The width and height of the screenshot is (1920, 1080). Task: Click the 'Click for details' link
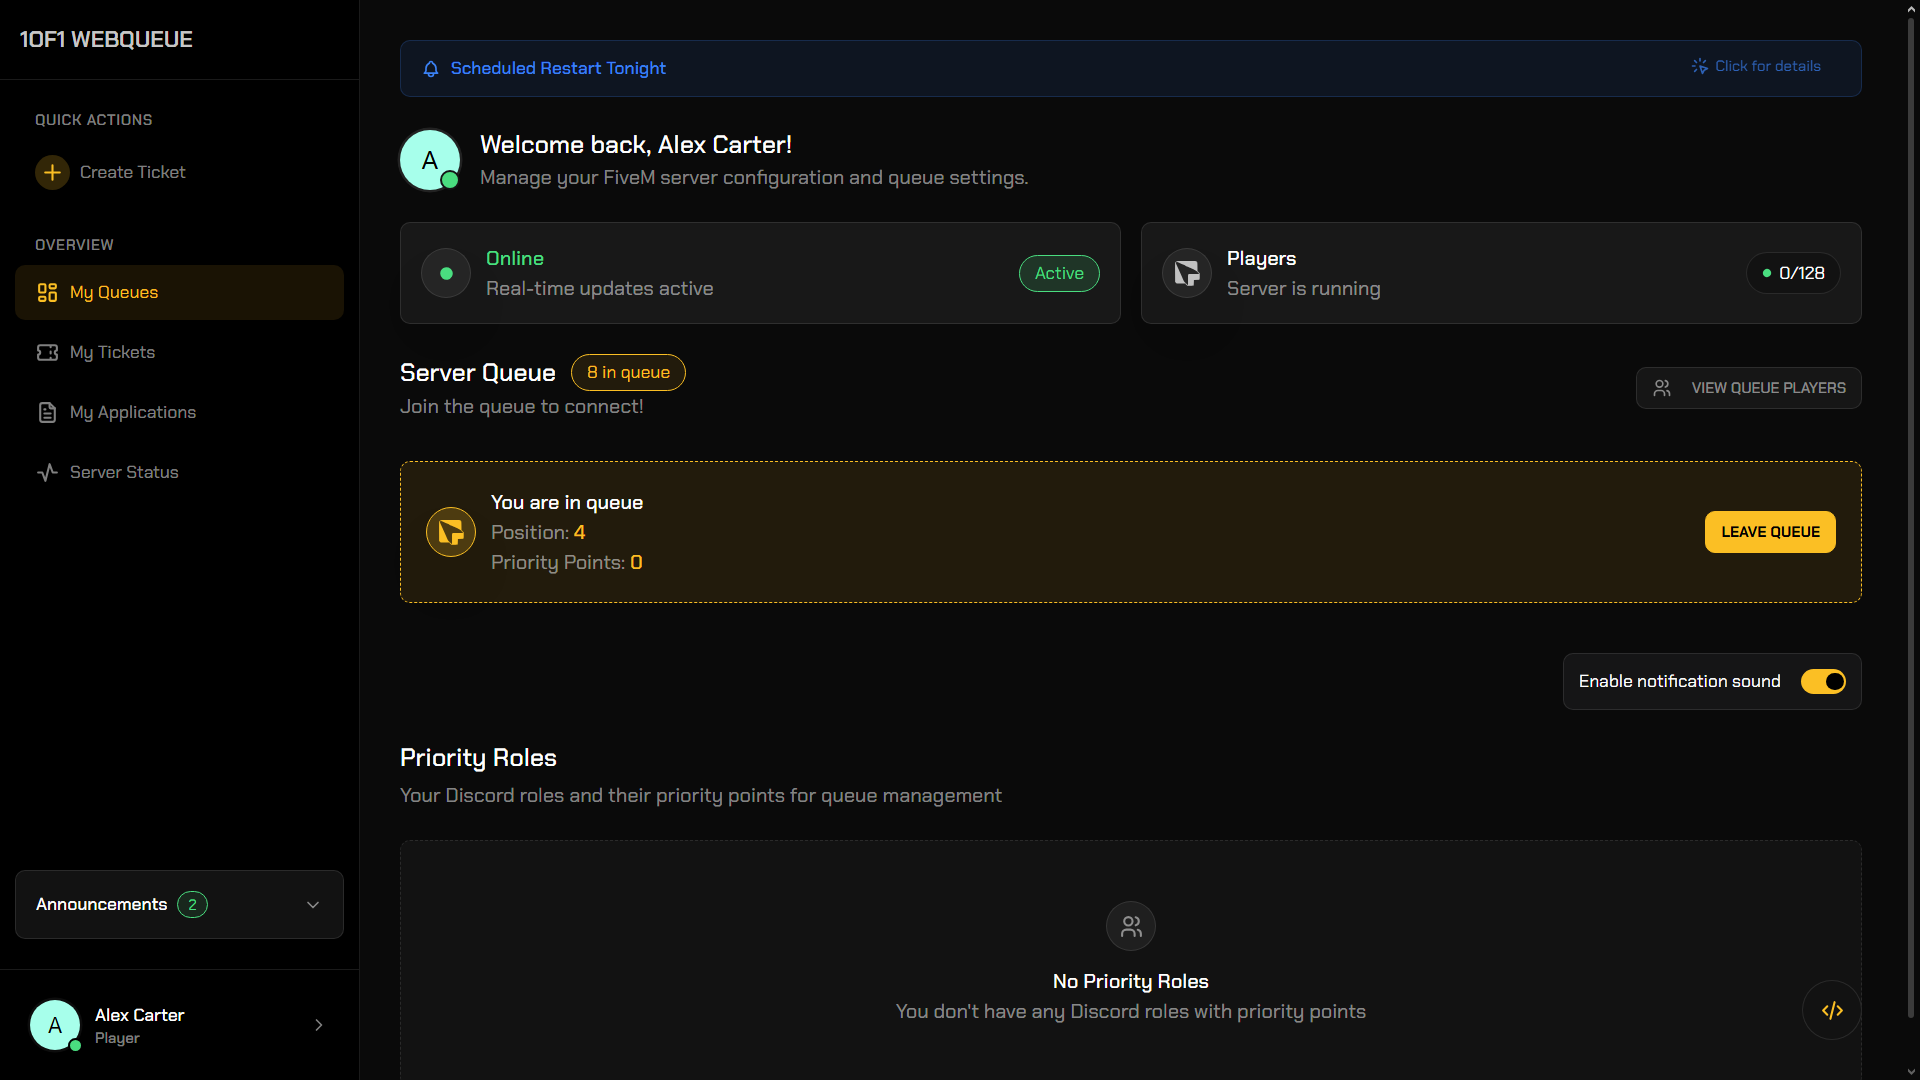pos(1767,66)
